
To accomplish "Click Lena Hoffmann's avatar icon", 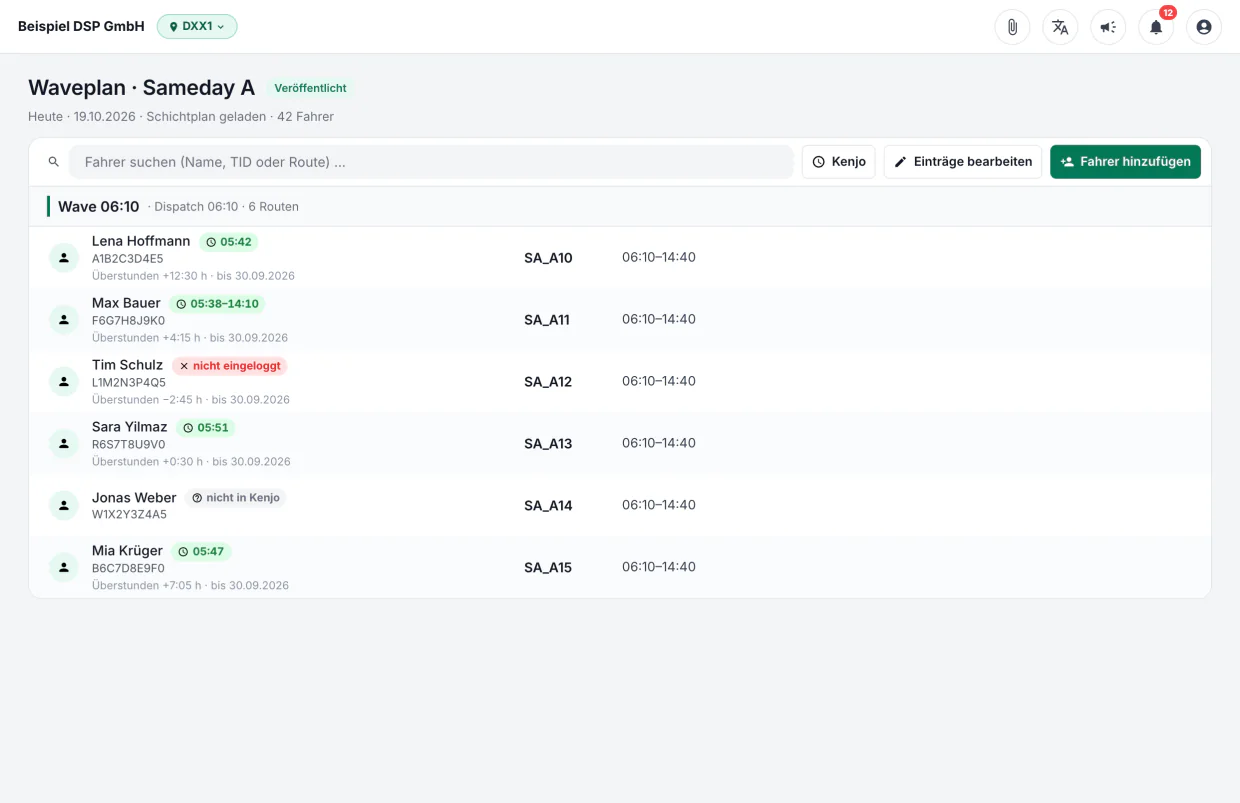I will [x=64, y=258].
